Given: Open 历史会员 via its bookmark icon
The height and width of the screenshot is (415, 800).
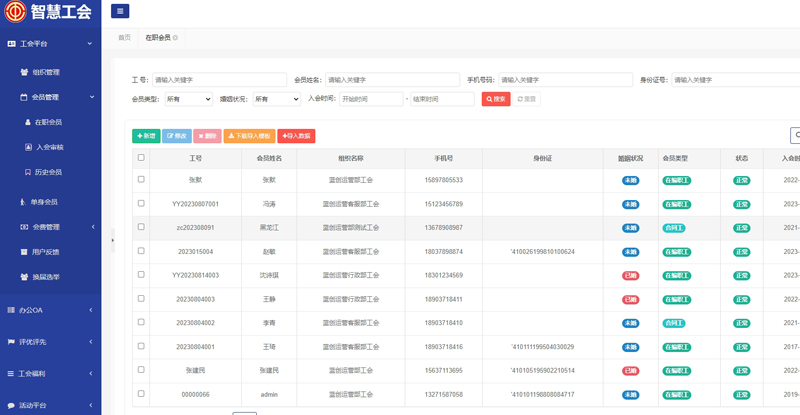Looking at the screenshot, I should (x=28, y=172).
